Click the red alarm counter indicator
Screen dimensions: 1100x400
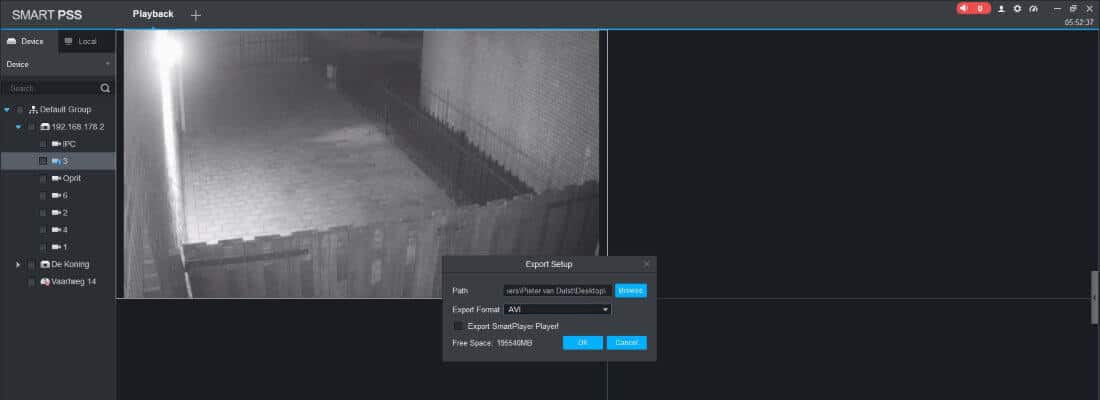972,8
